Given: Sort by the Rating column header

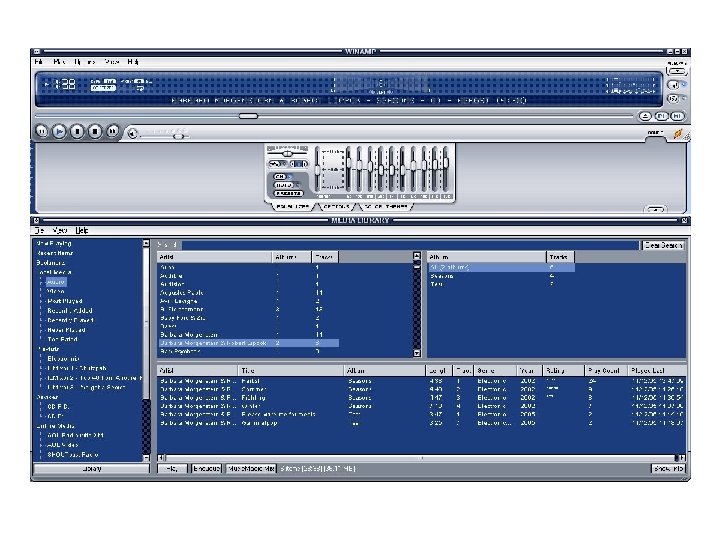Looking at the screenshot, I should [563, 371].
